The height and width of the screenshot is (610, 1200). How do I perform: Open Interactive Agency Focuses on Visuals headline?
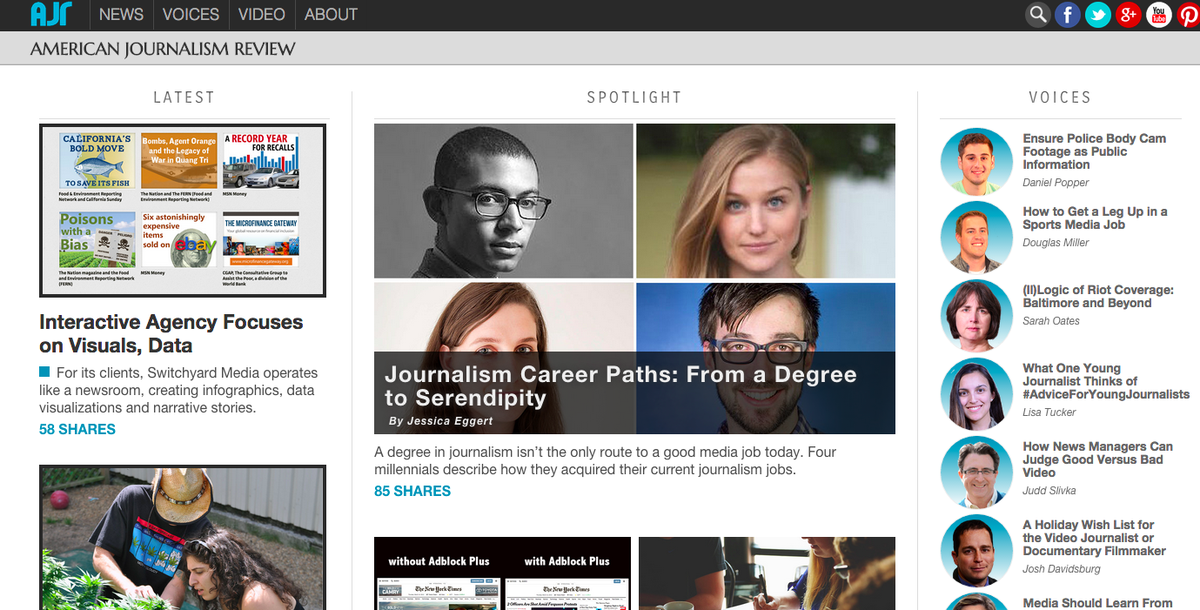click(171, 334)
